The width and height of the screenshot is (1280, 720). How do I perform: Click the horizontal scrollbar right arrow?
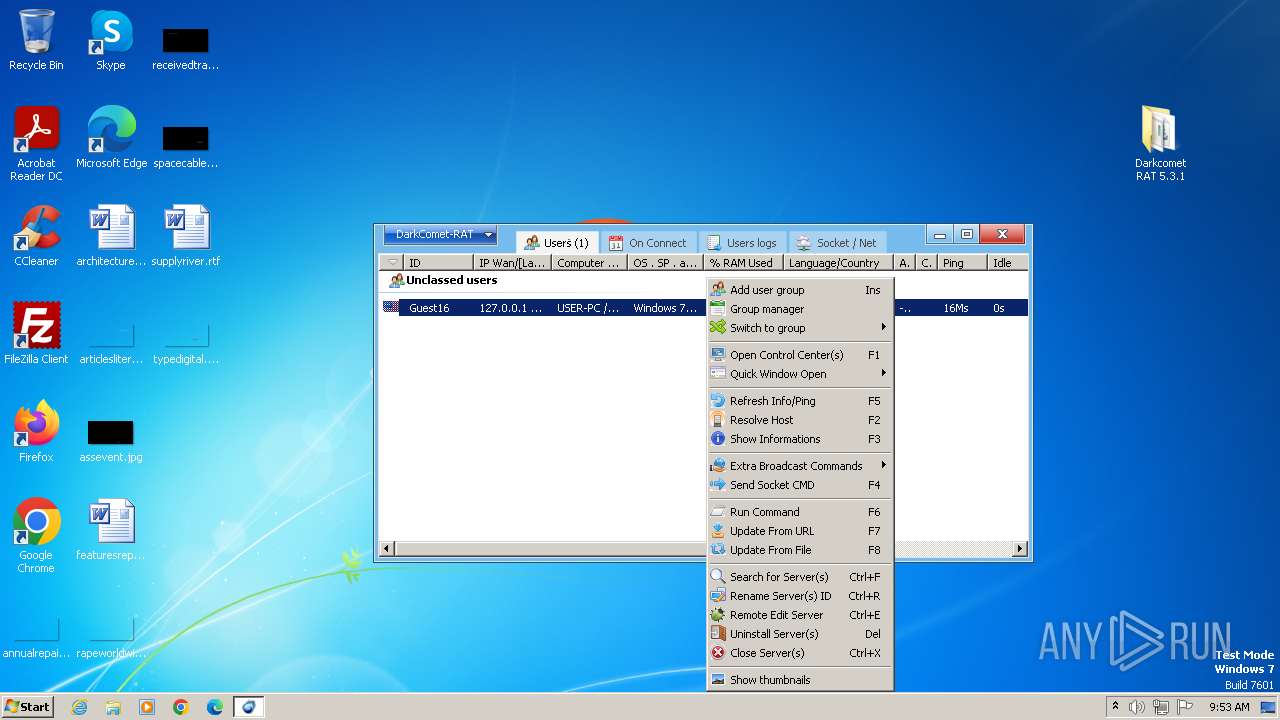[1020, 548]
